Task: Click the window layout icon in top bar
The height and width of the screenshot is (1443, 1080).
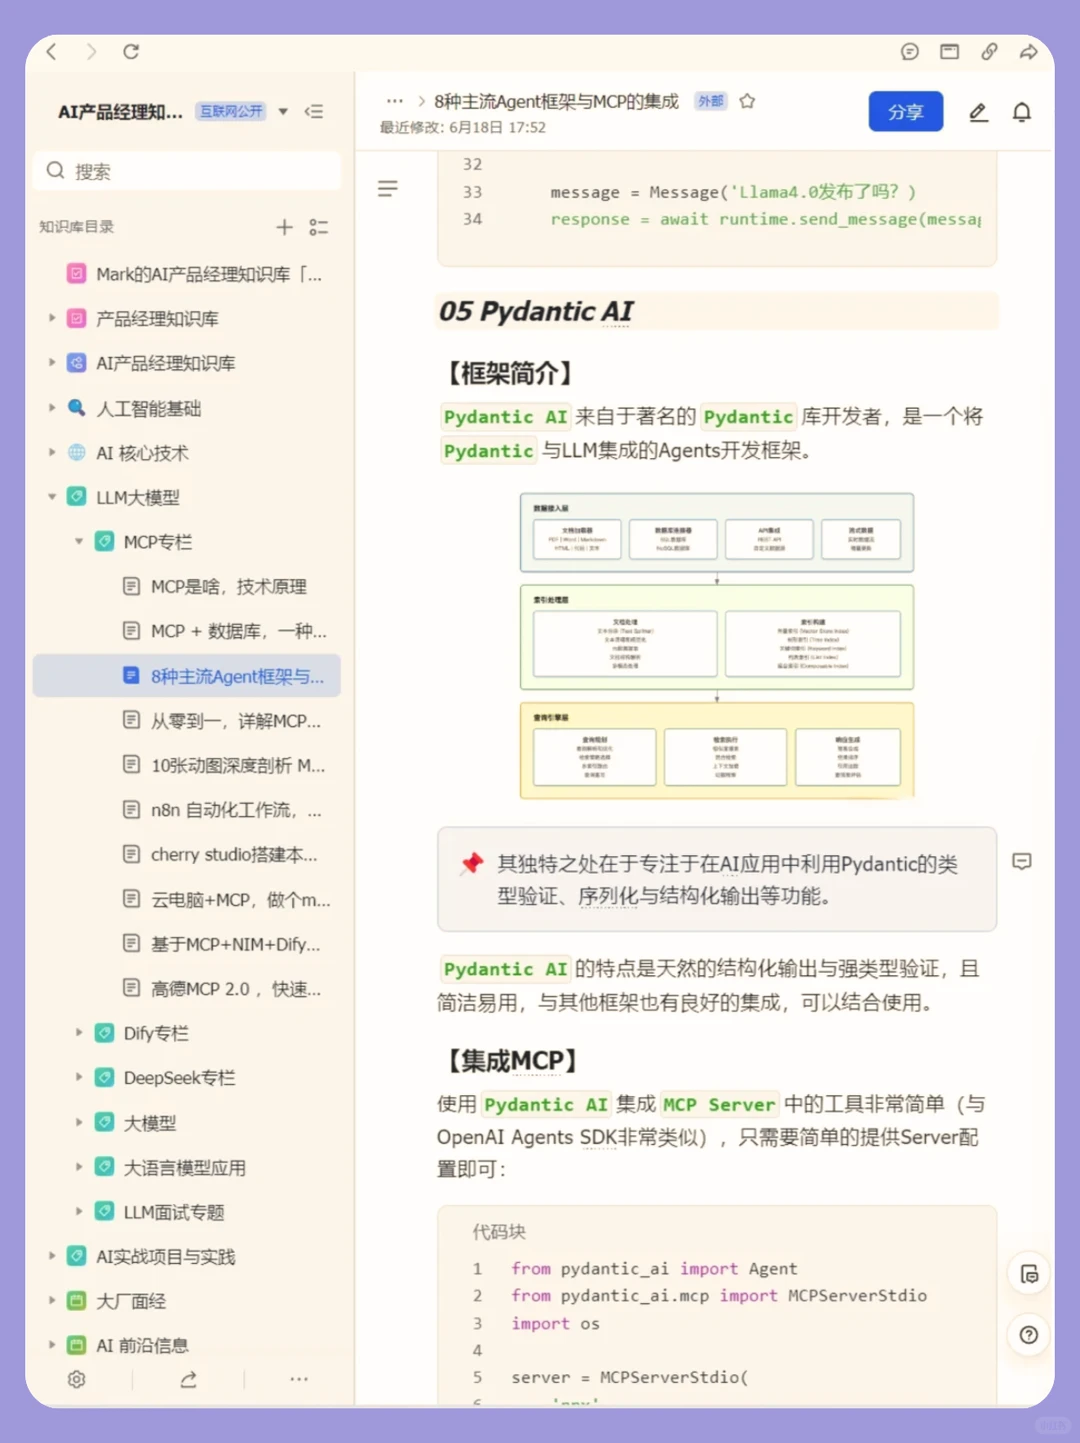Action: point(950,51)
